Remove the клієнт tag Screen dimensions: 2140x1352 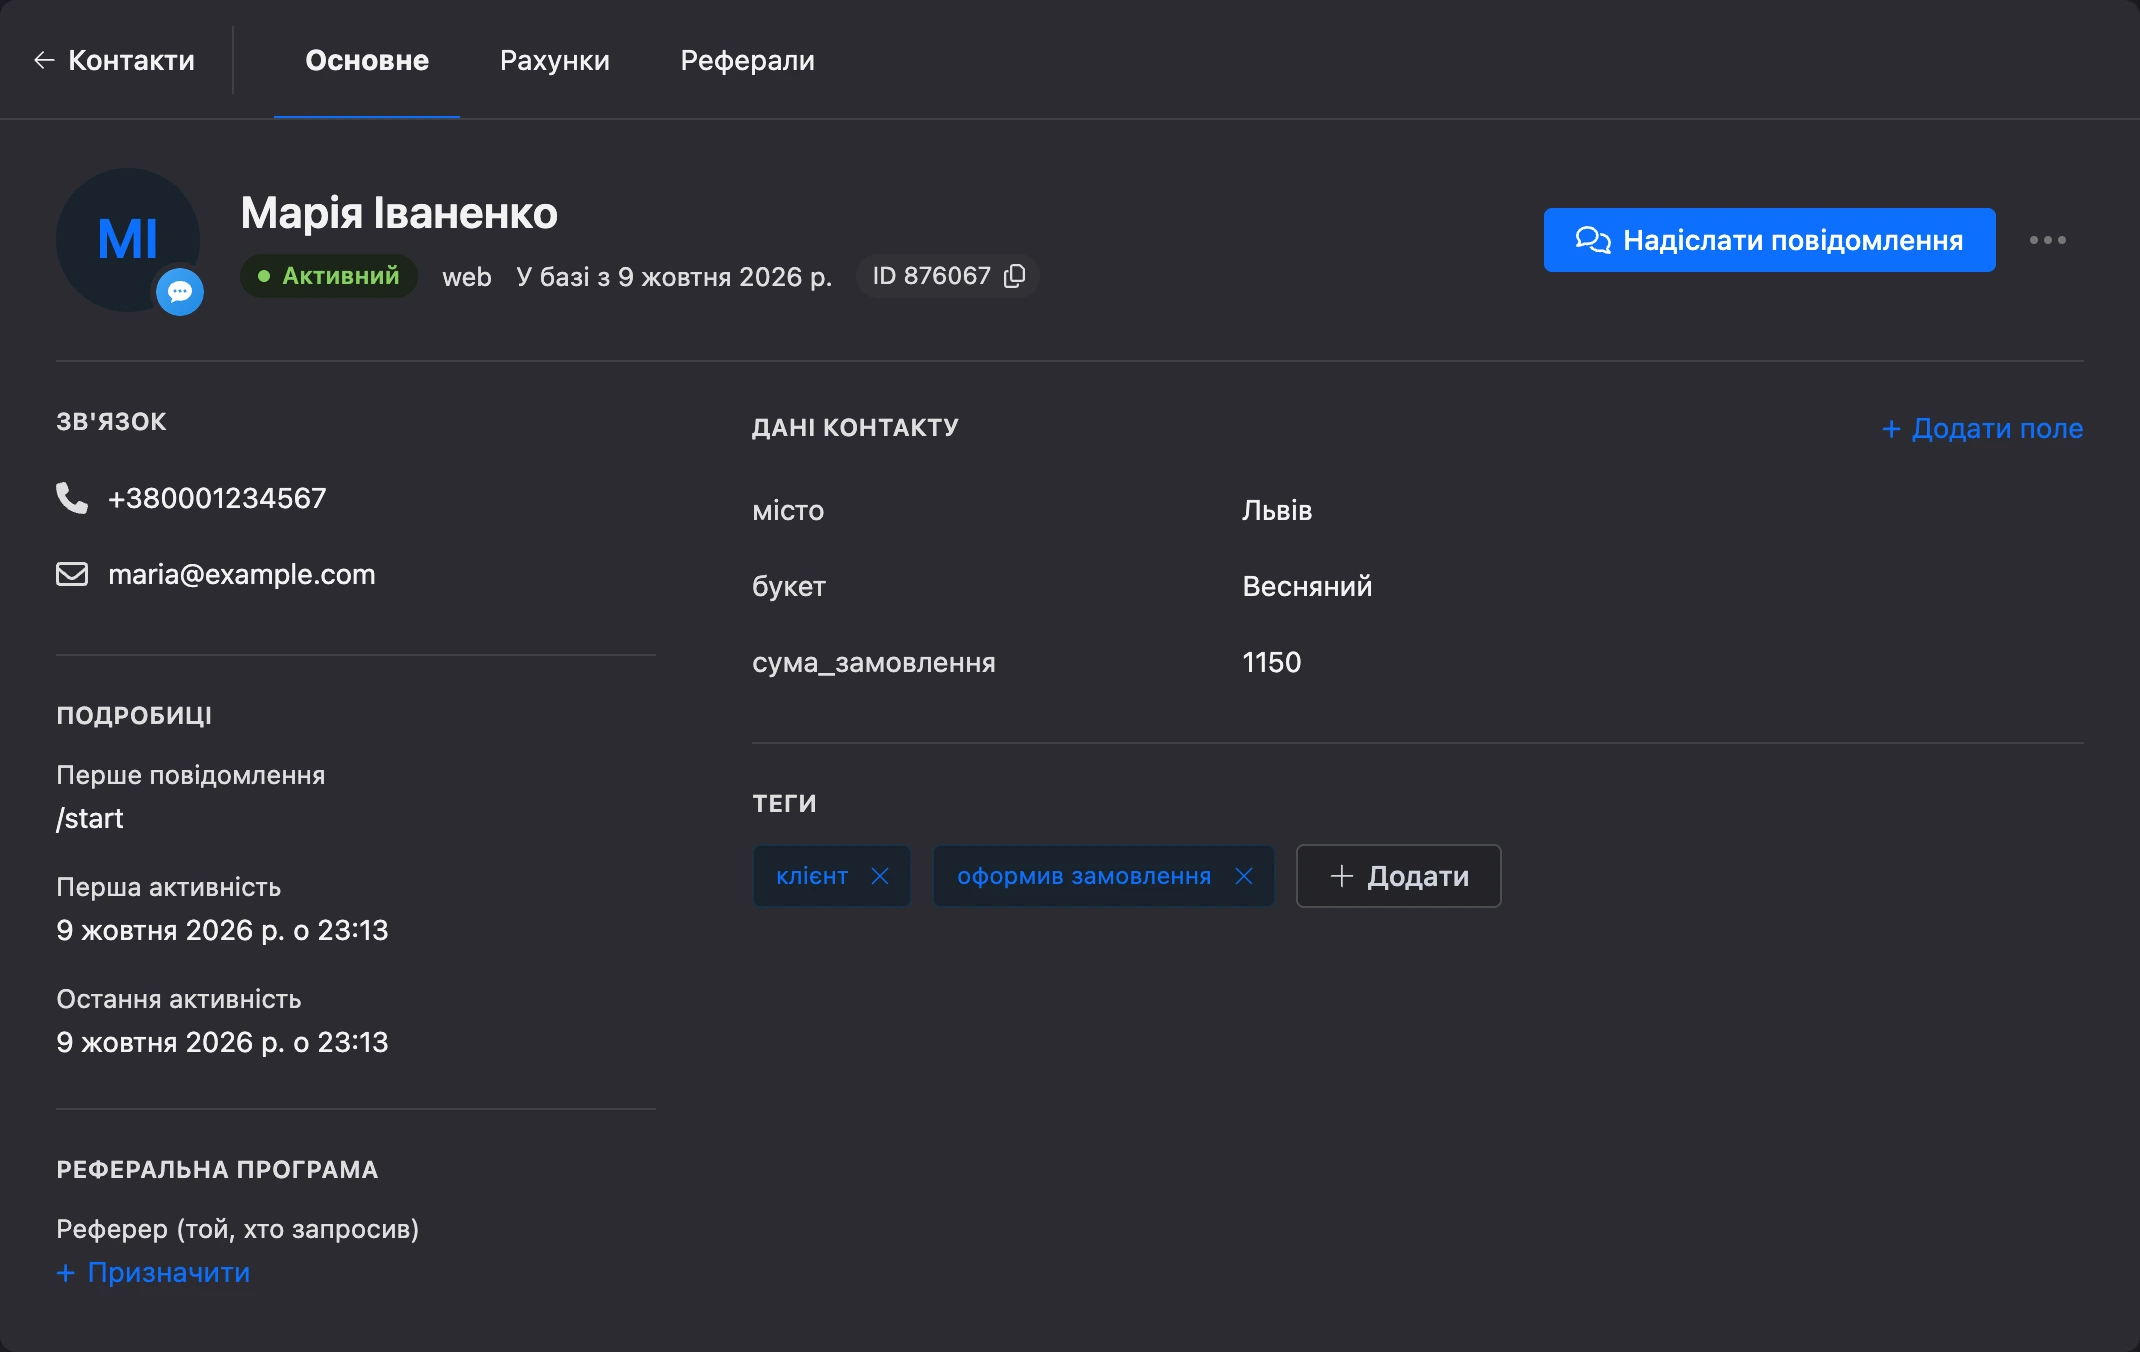pyautogui.click(x=880, y=876)
